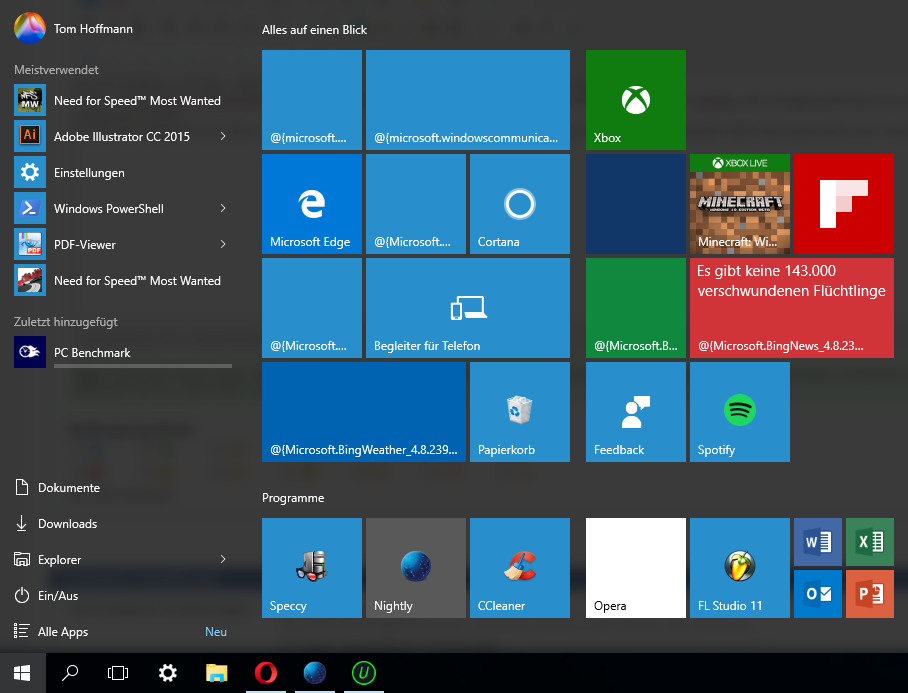Open Task View on taskbar
The height and width of the screenshot is (693, 908).
coord(118,673)
